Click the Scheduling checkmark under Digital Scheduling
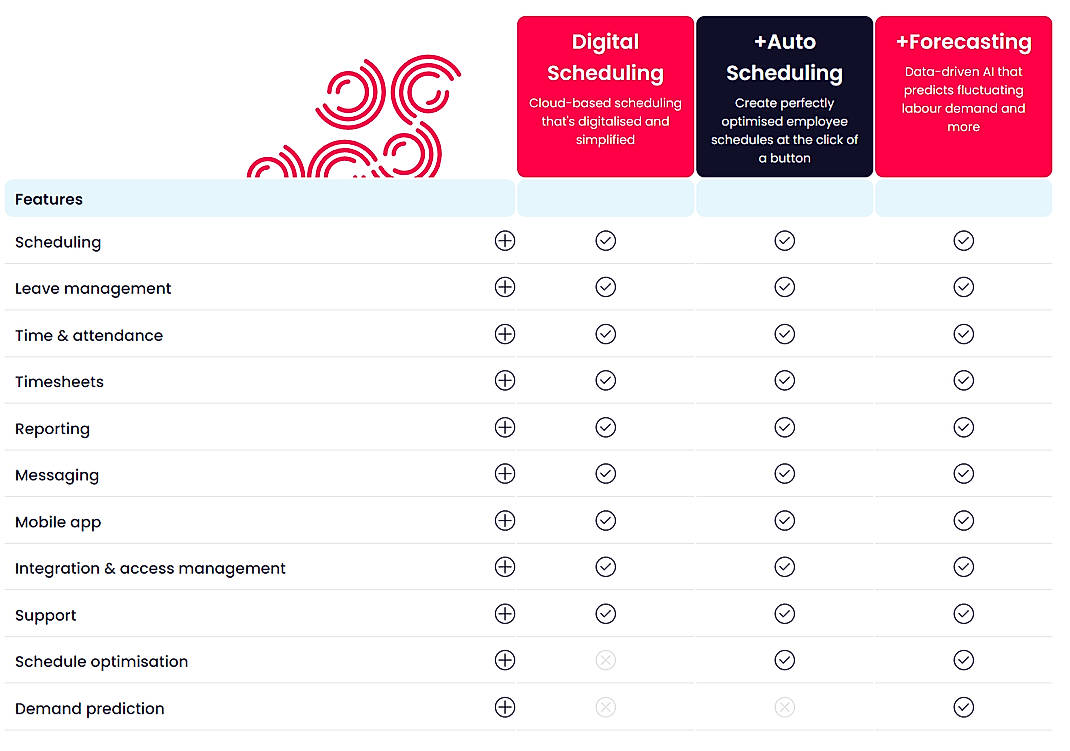1070x751 pixels. click(605, 240)
